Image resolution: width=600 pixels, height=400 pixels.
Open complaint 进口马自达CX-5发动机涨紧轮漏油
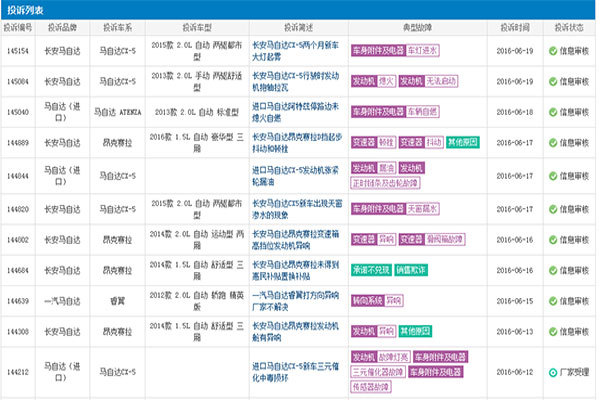[x=295, y=176]
